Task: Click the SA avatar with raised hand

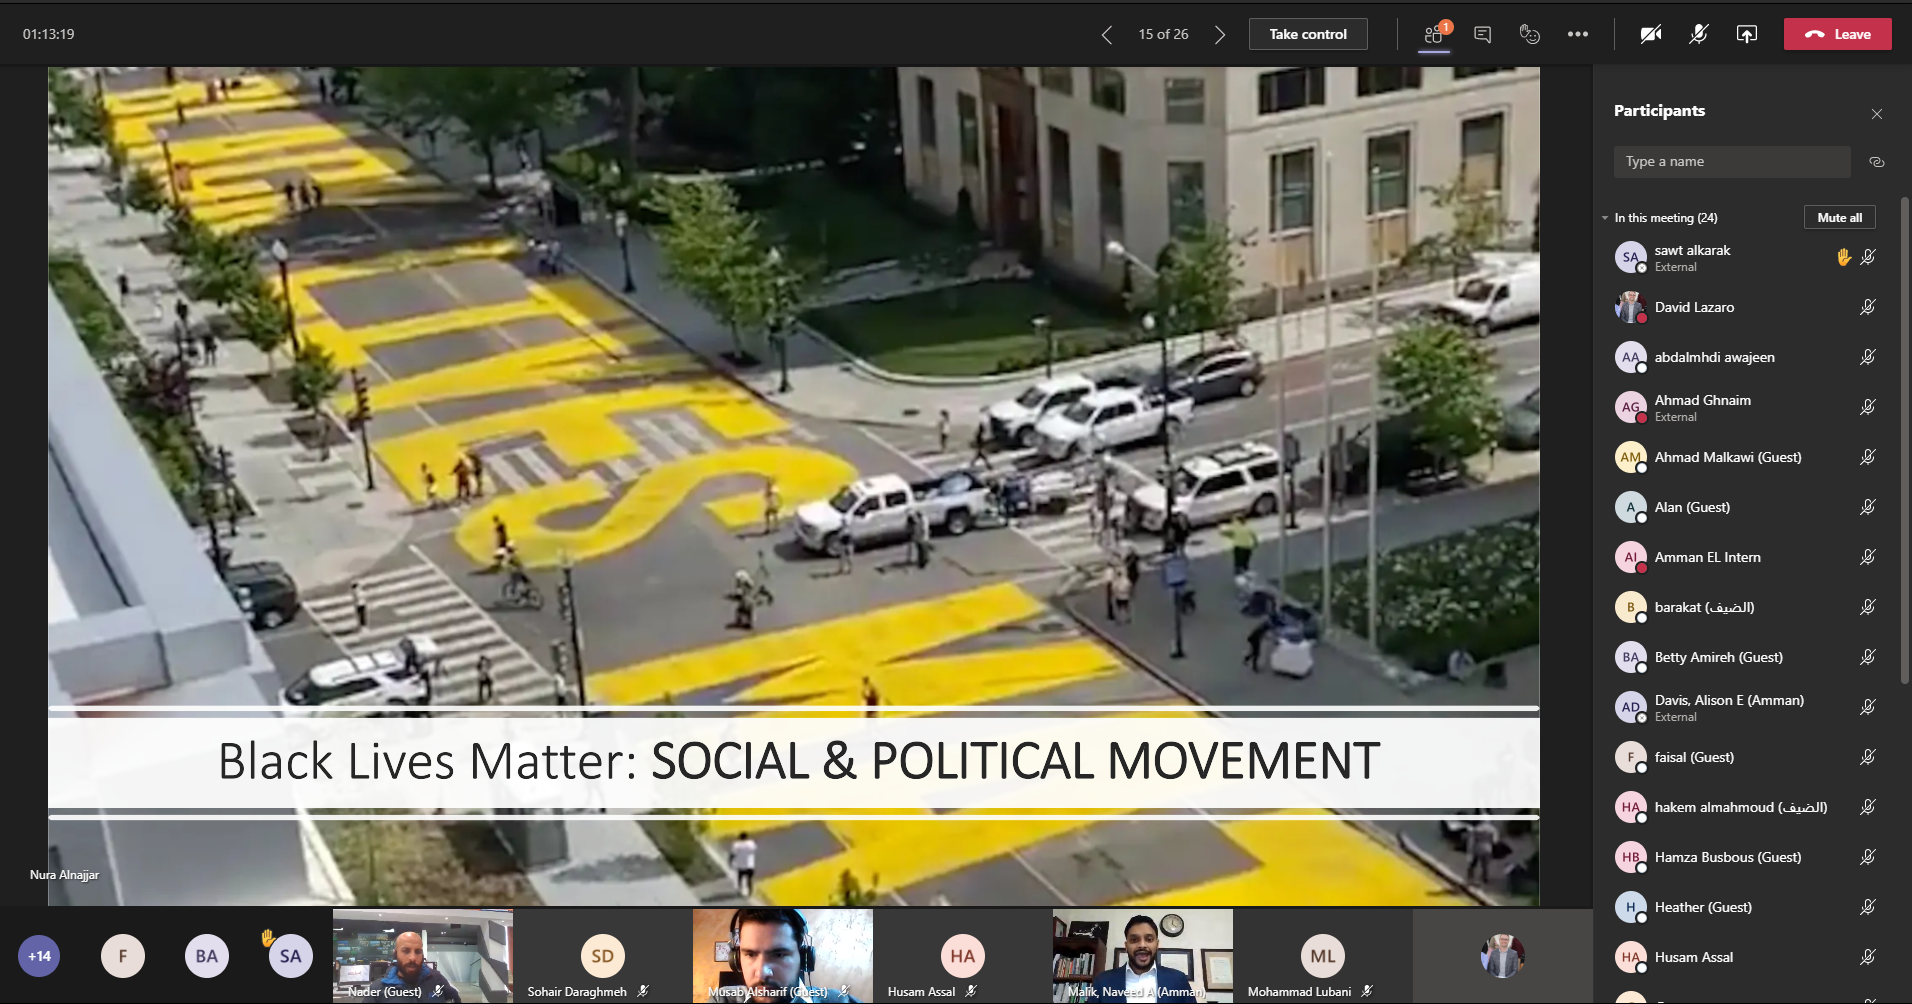Action: click(x=290, y=956)
